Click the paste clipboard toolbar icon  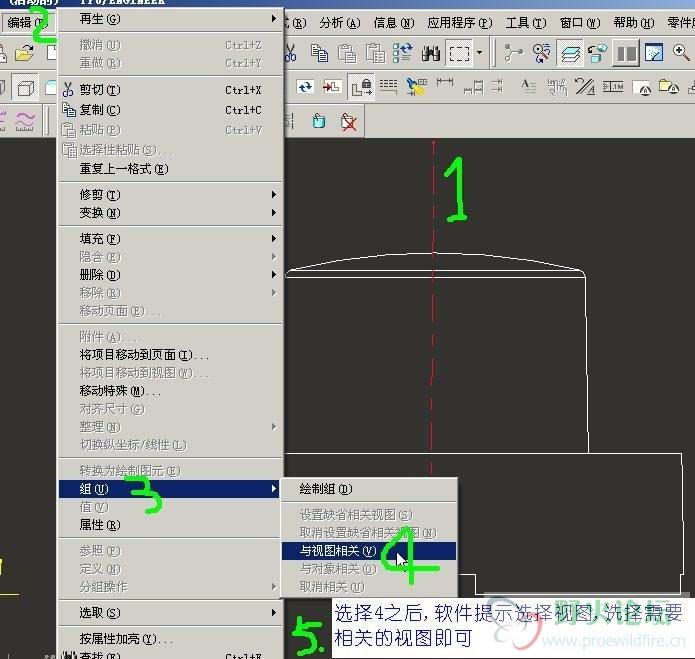(347, 53)
